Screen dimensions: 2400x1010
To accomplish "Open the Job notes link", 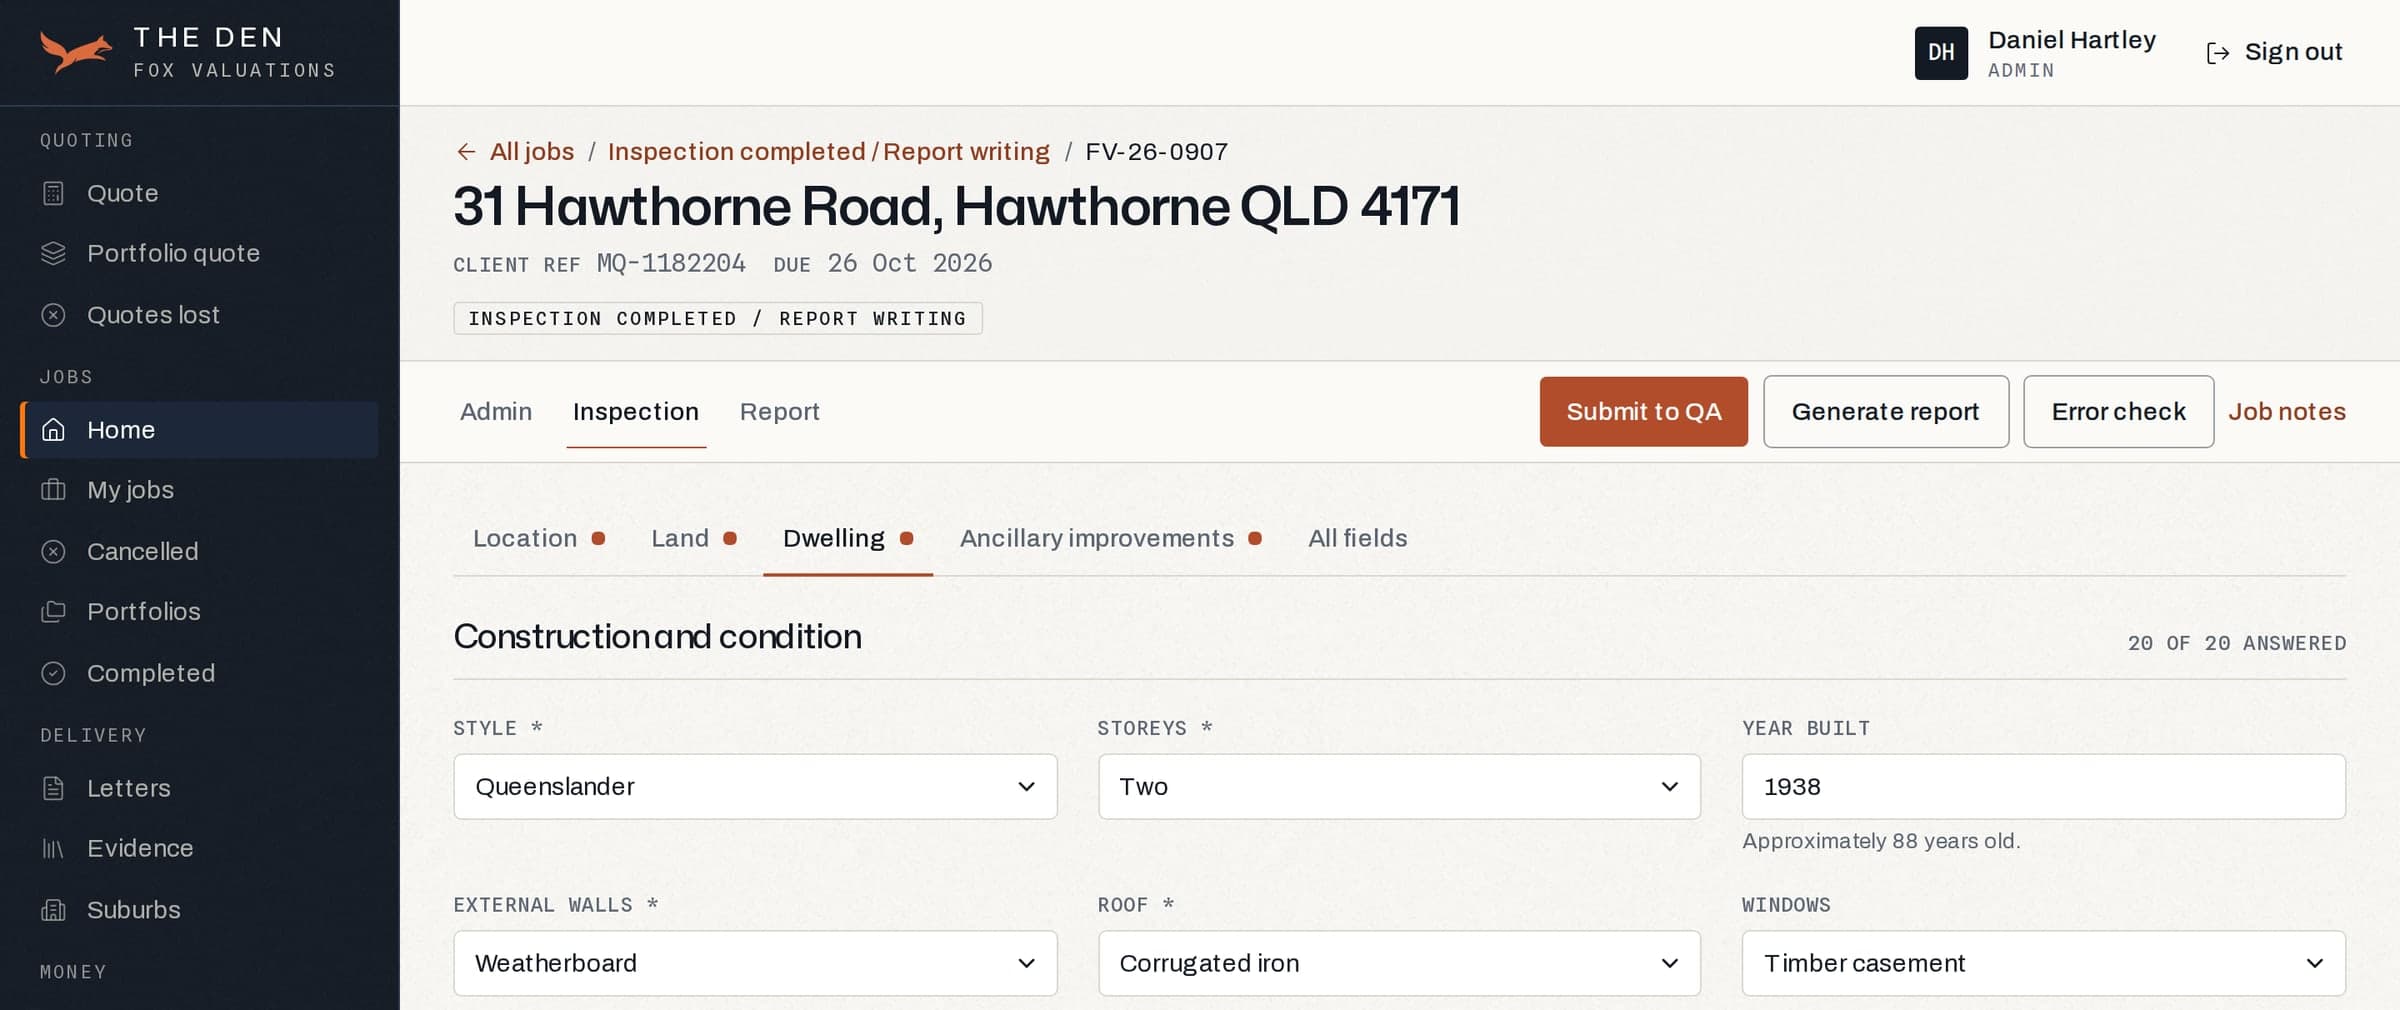I will coord(2286,412).
